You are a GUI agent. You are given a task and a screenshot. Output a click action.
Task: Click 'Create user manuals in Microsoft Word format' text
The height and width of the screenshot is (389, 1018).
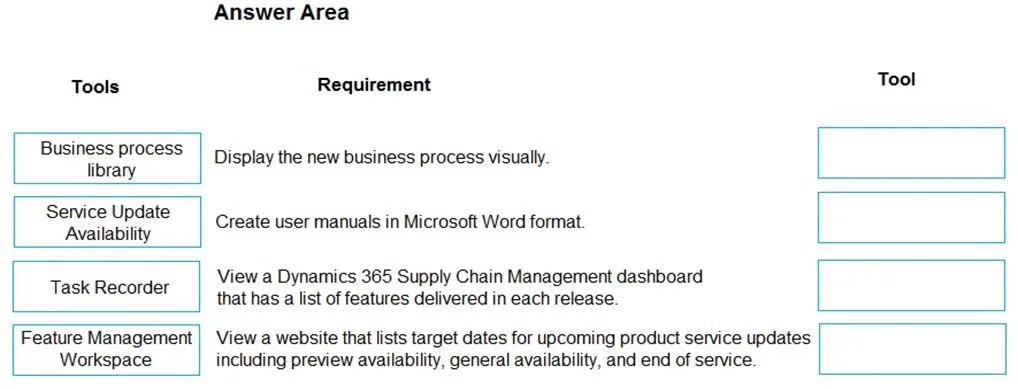[400, 222]
